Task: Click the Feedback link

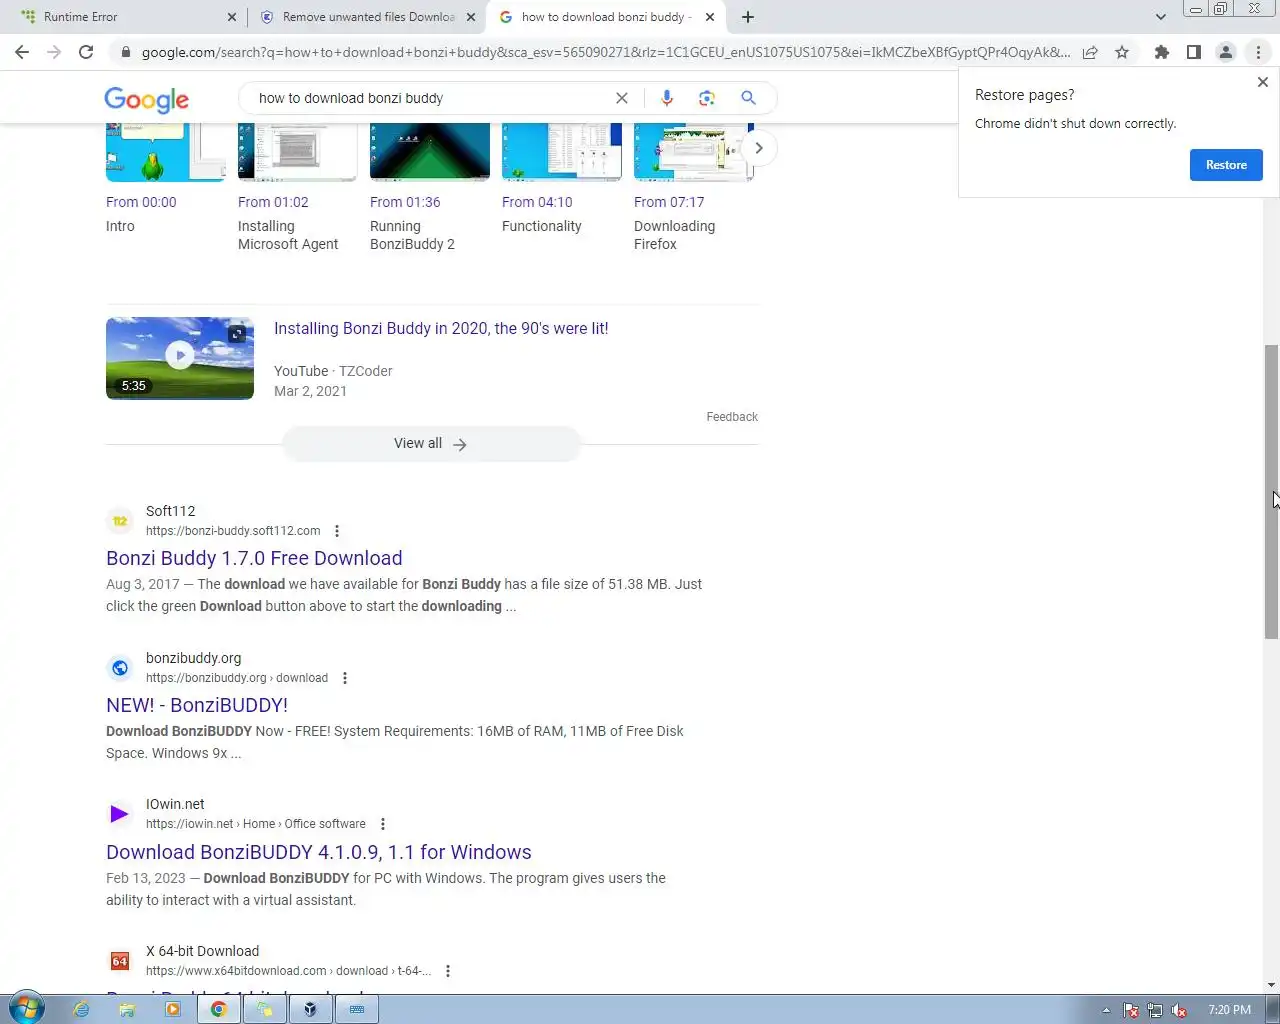Action: click(732, 417)
